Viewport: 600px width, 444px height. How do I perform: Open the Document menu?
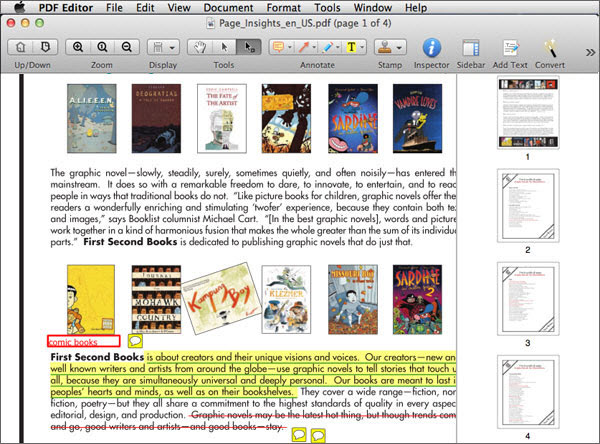pos(228,8)
